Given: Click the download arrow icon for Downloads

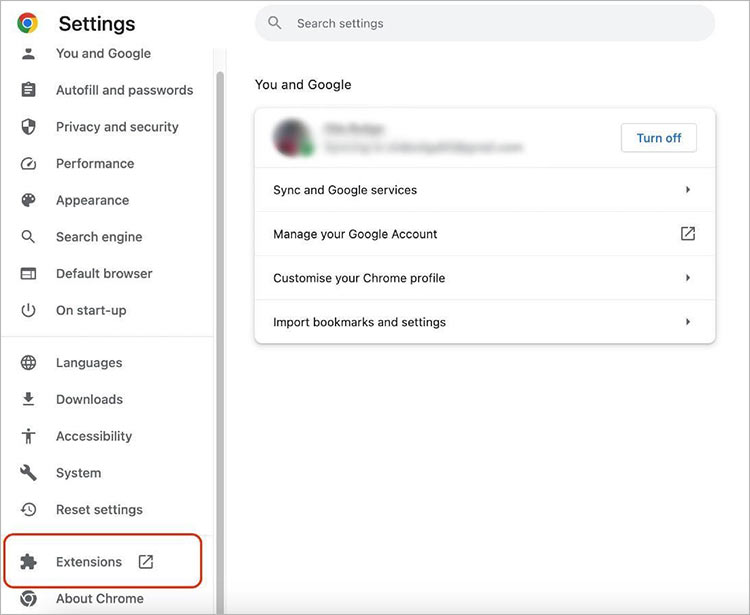Looking at the screenshot, I should pos(28,399).
